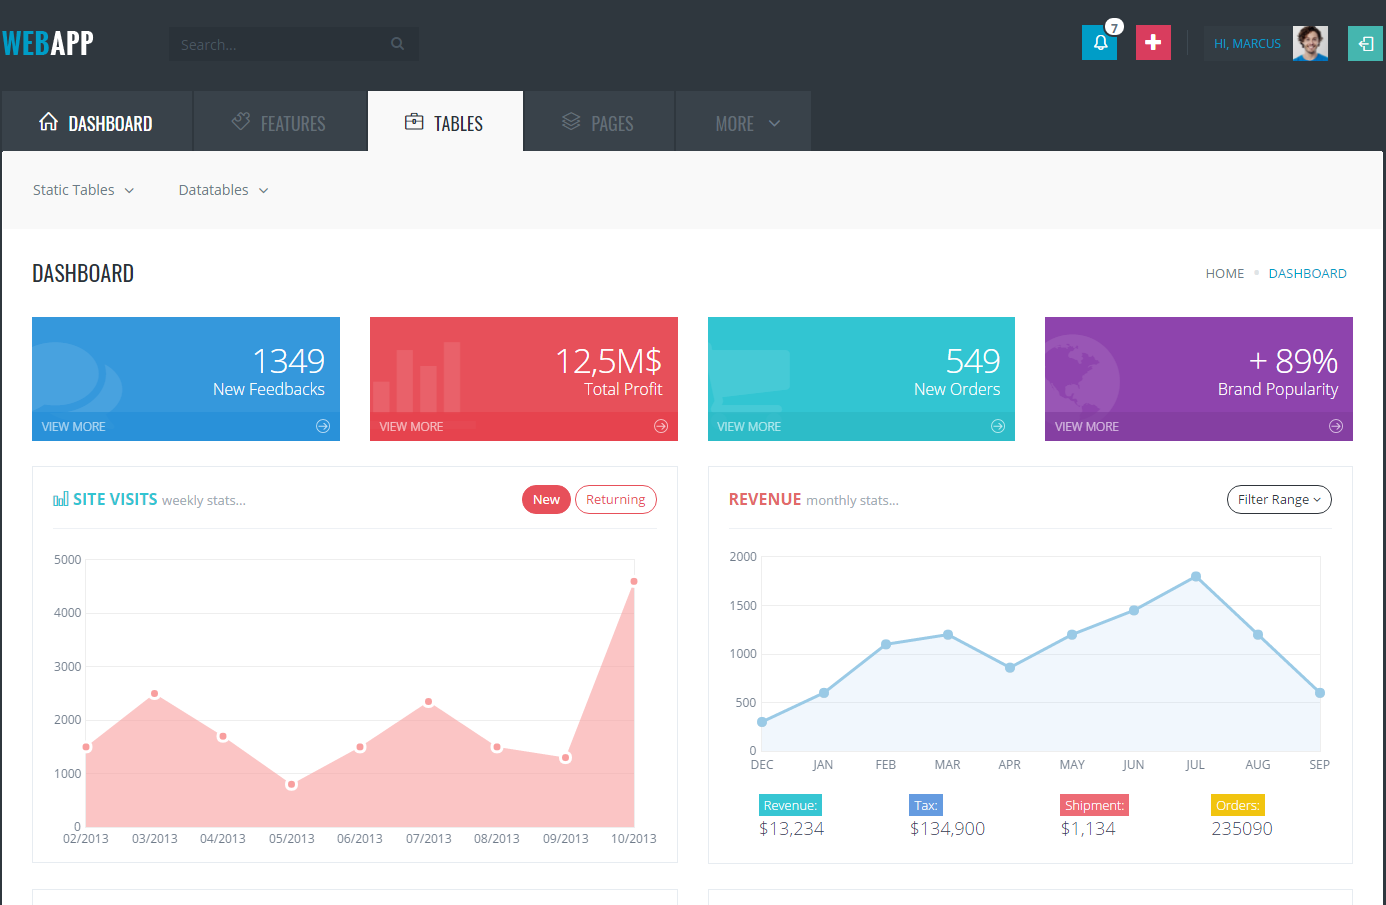The width and height of the screenshot is (1386, 905).
Task: Click the search magnifier icon
Action: pos(397,43)
